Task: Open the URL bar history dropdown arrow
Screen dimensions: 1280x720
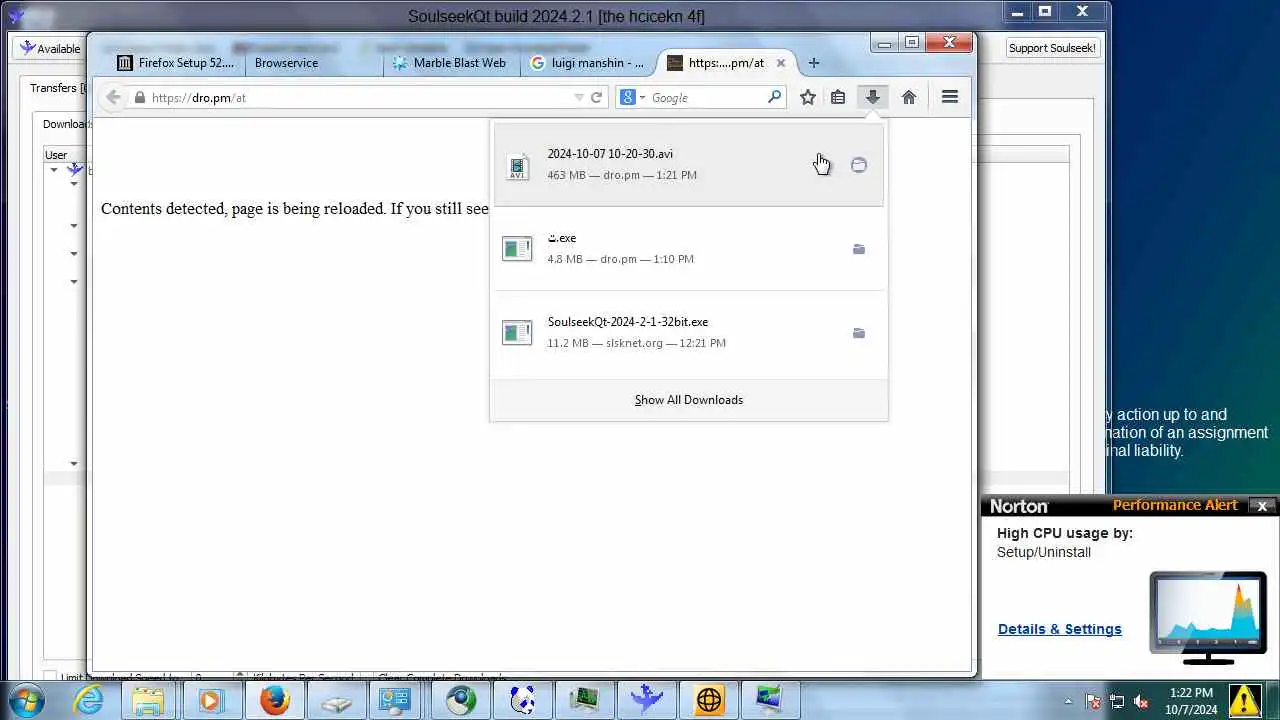Action: [x=578, y=98]
